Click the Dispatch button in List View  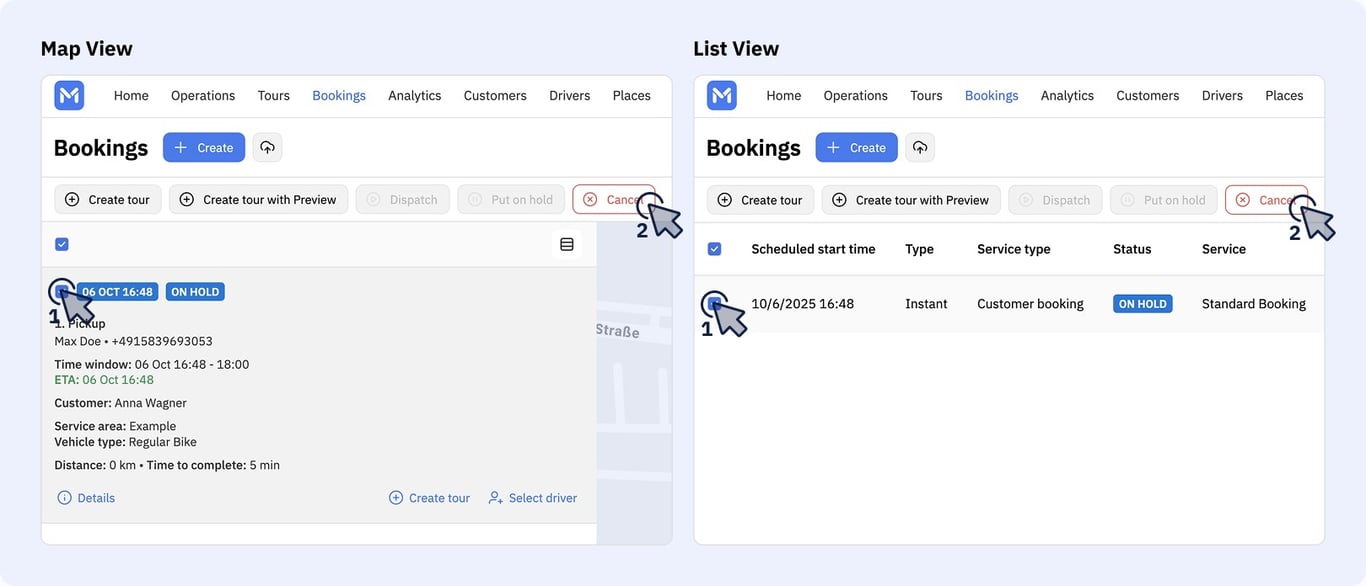[1056, 199]
